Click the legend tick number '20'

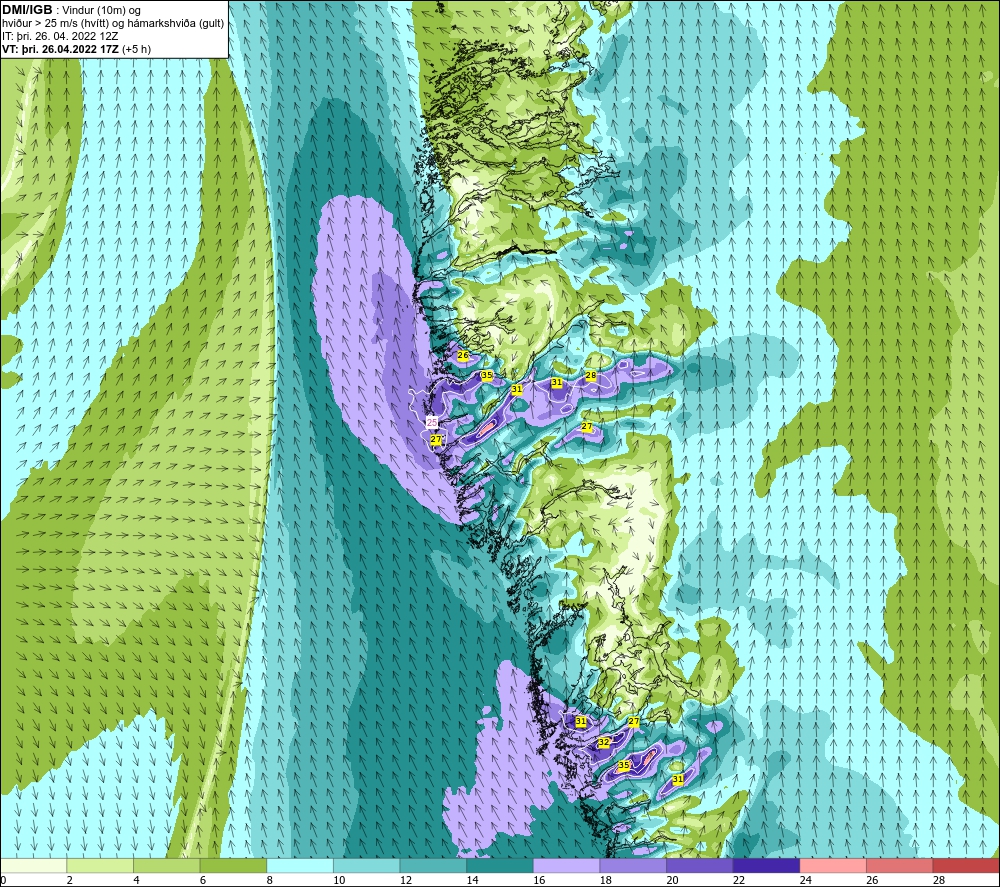point(672,881)
